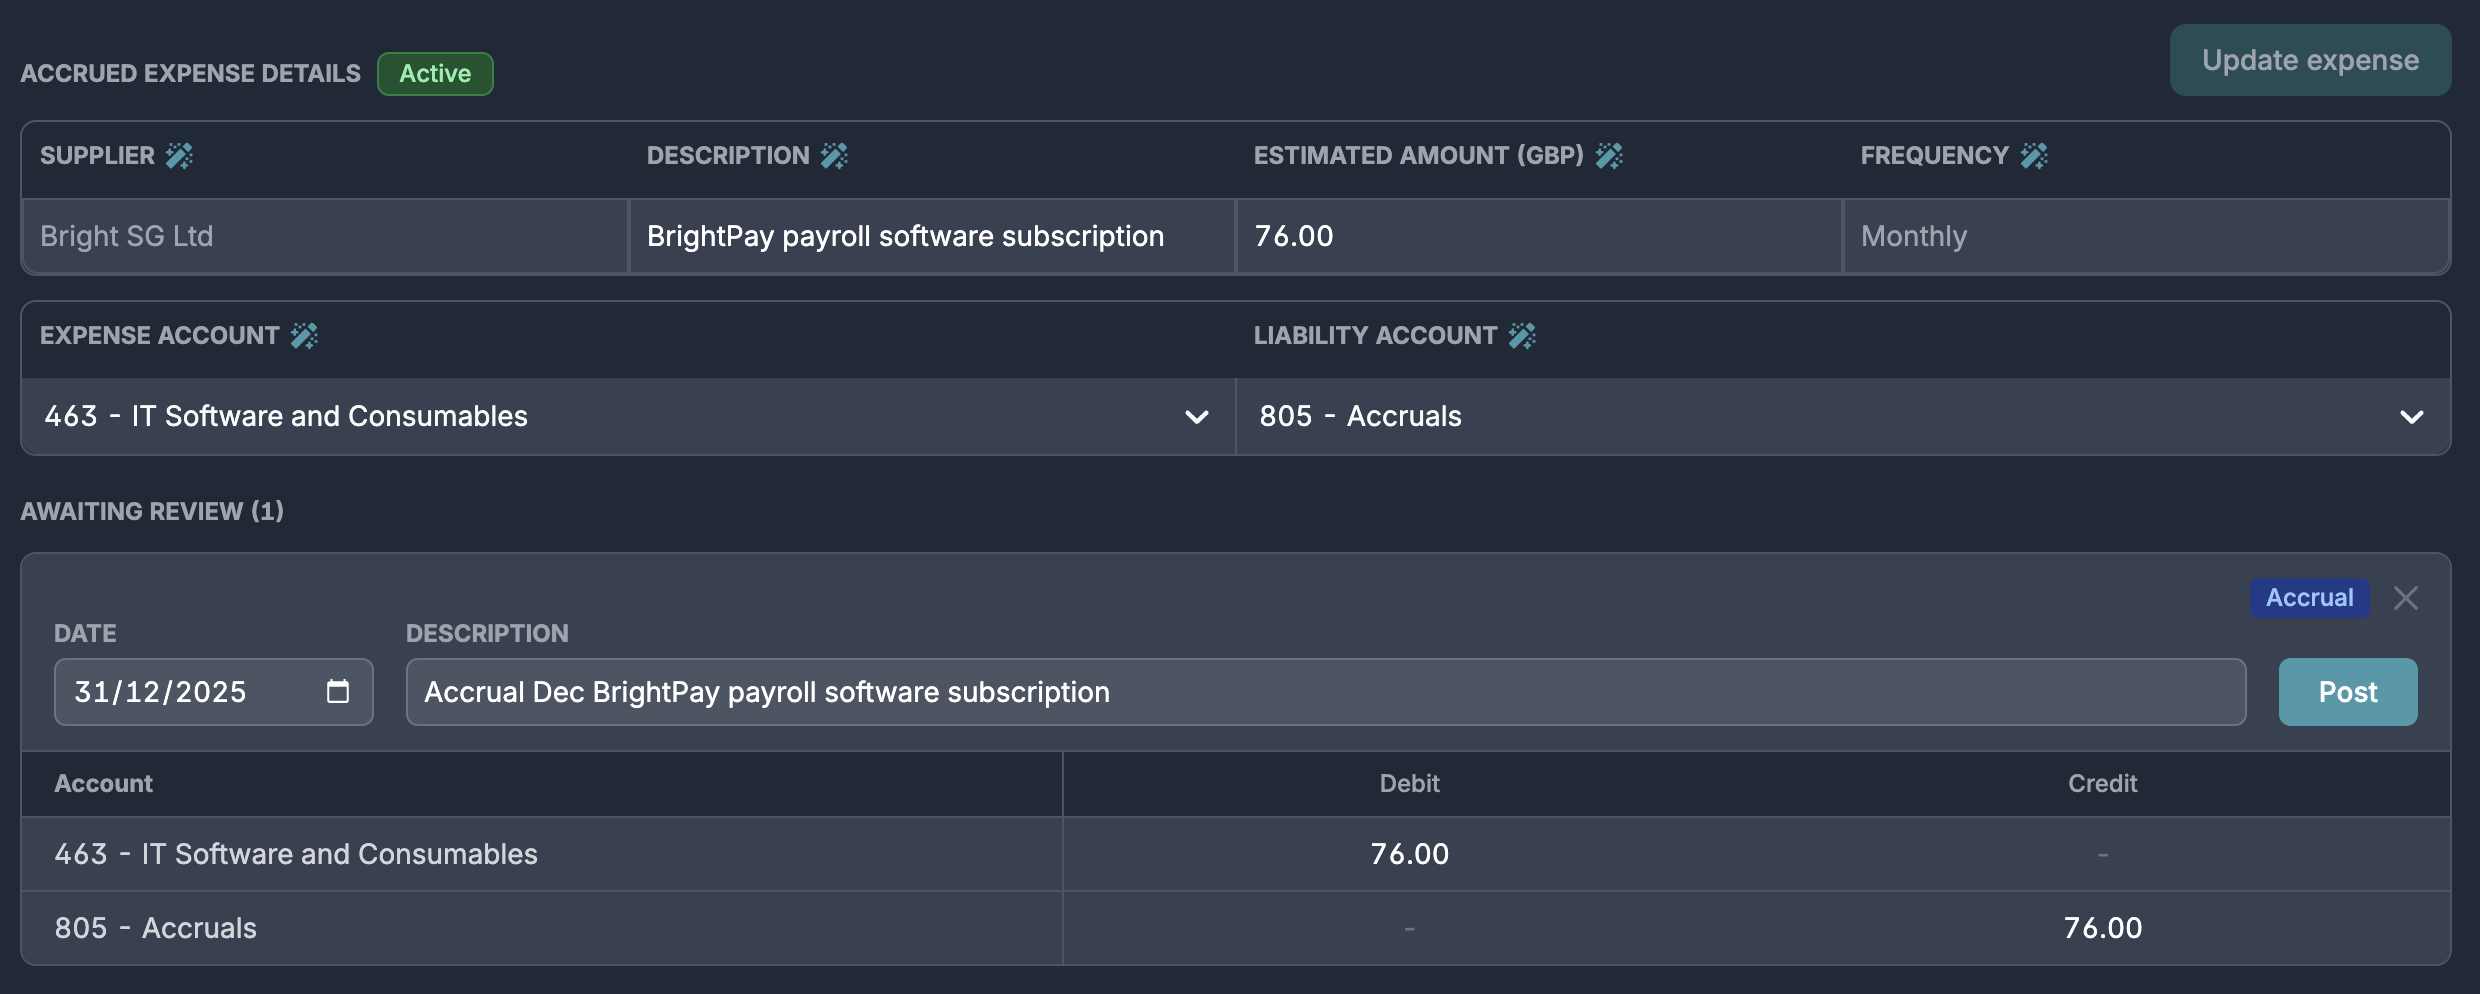The image size is (2480, 994).
Task: Open the Liability Account dropdown
Action: point(1843,416)
